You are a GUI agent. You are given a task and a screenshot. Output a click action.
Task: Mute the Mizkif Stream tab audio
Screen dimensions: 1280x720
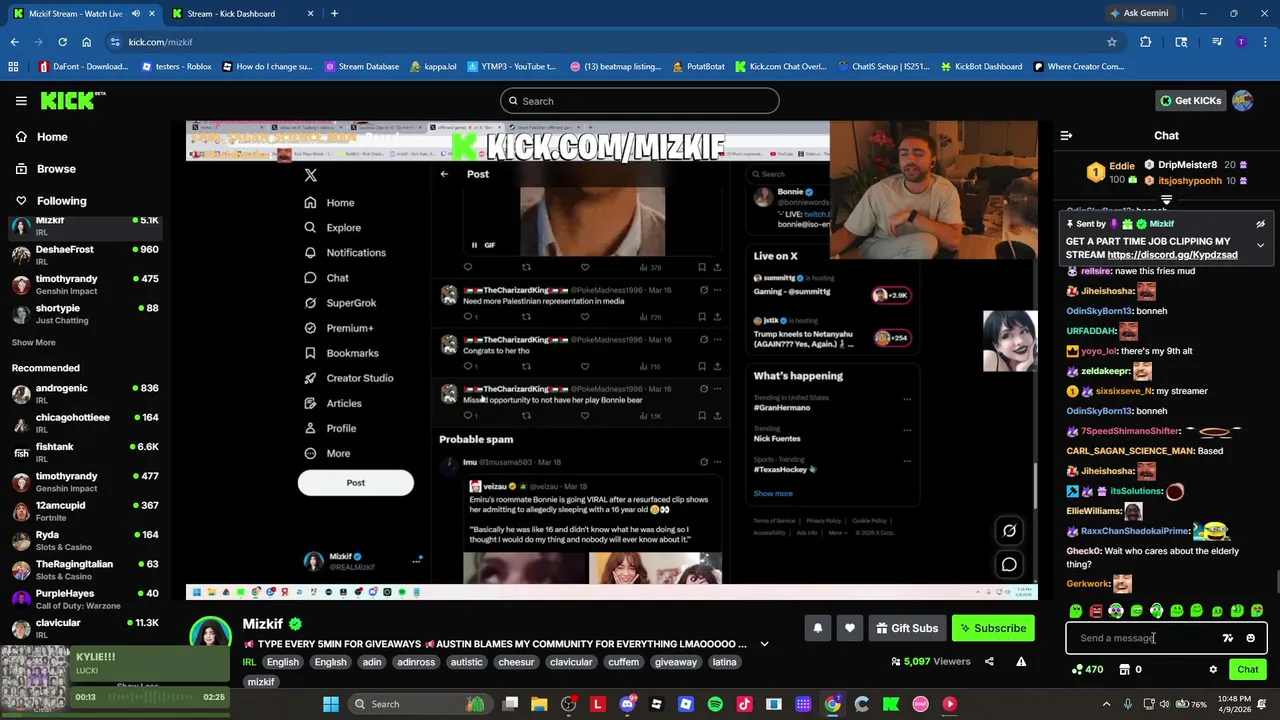tap(135, 14)
